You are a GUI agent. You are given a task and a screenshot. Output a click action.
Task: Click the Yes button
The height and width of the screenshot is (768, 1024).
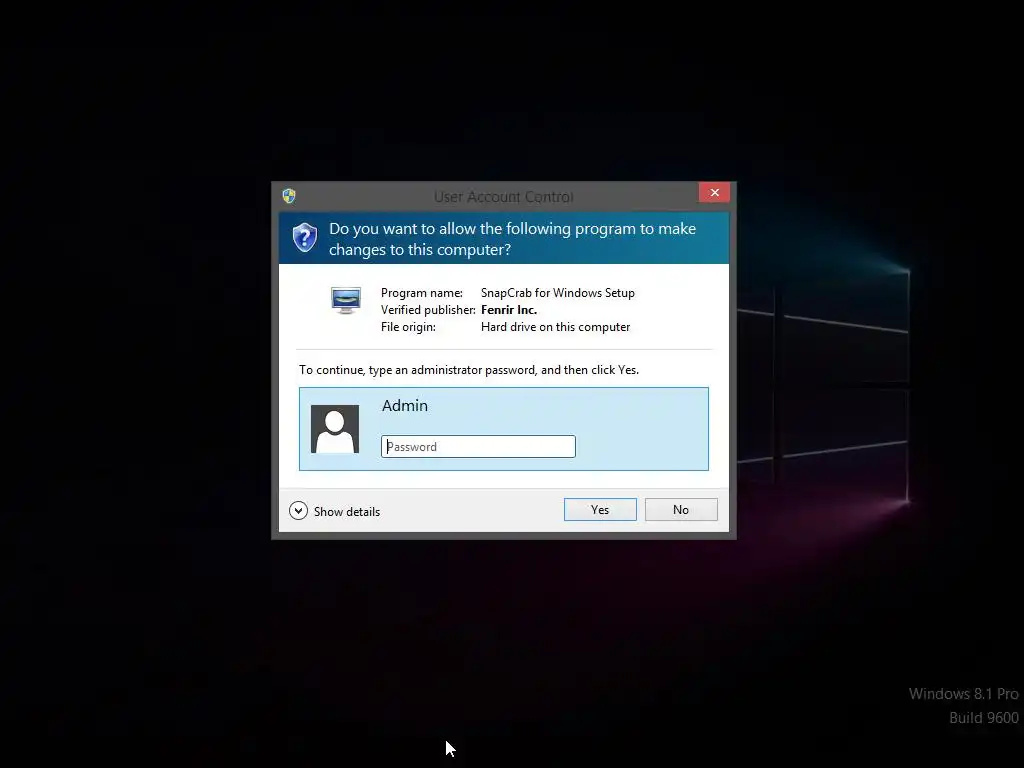coord(600,509)
